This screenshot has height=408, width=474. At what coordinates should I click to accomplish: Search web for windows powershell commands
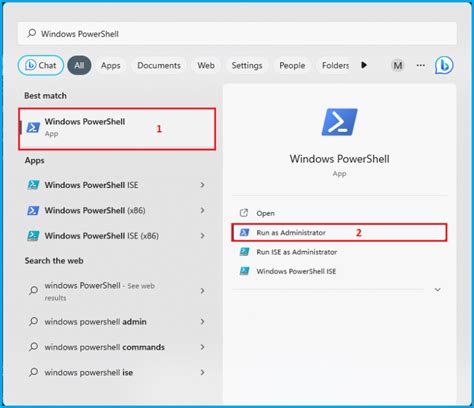point(117,347)
